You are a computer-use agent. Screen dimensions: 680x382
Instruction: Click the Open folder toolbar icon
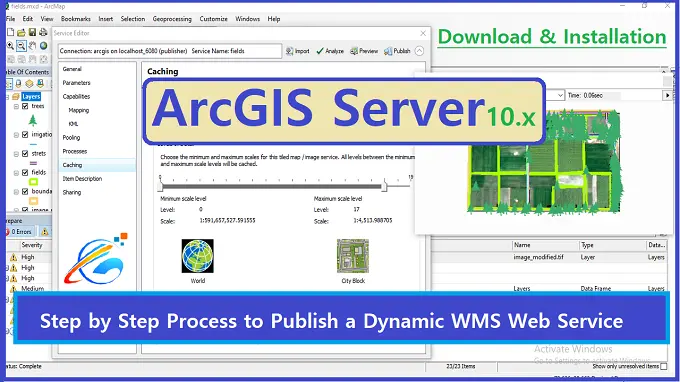(21, 32)
